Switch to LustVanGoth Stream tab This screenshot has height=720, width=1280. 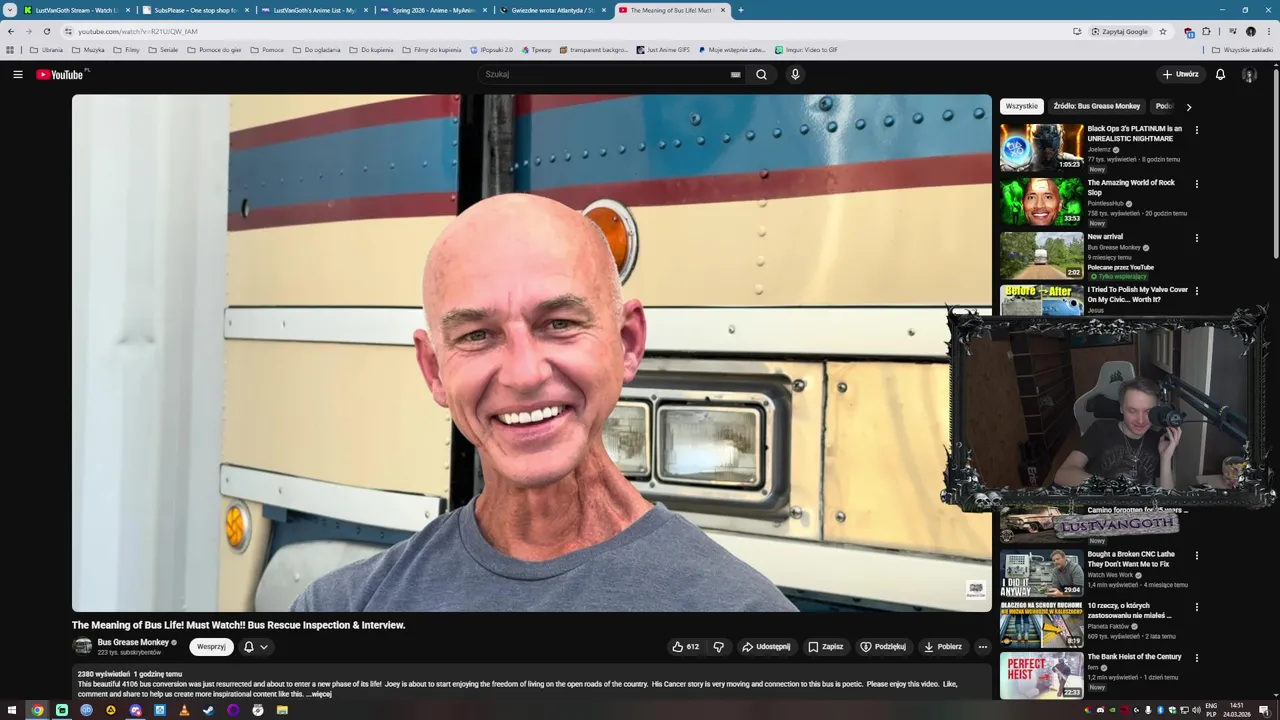click(x=77, y=10)
